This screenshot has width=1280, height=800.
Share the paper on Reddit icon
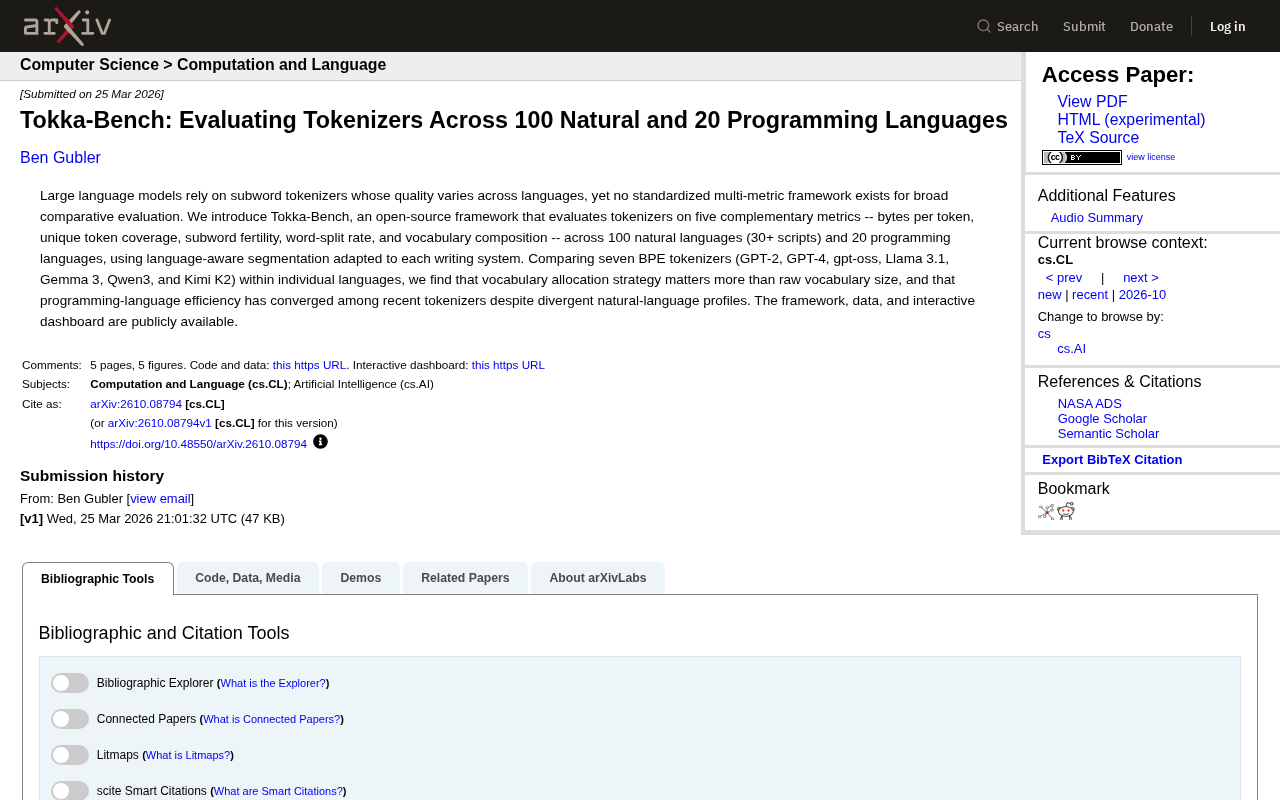[x=1066, y=512]
